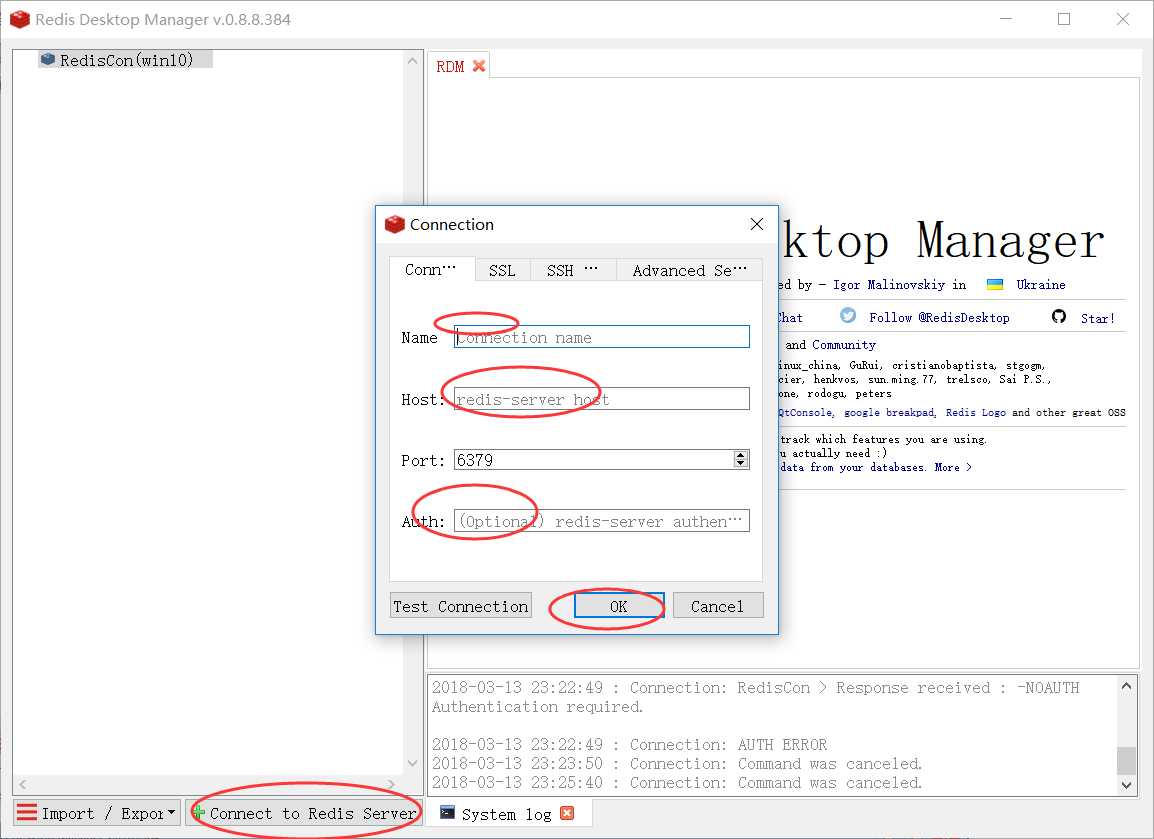Close the RDM tab with red X
Image resolution: width=1154 pixels, height=839 pixels.
tap(479, 66)
